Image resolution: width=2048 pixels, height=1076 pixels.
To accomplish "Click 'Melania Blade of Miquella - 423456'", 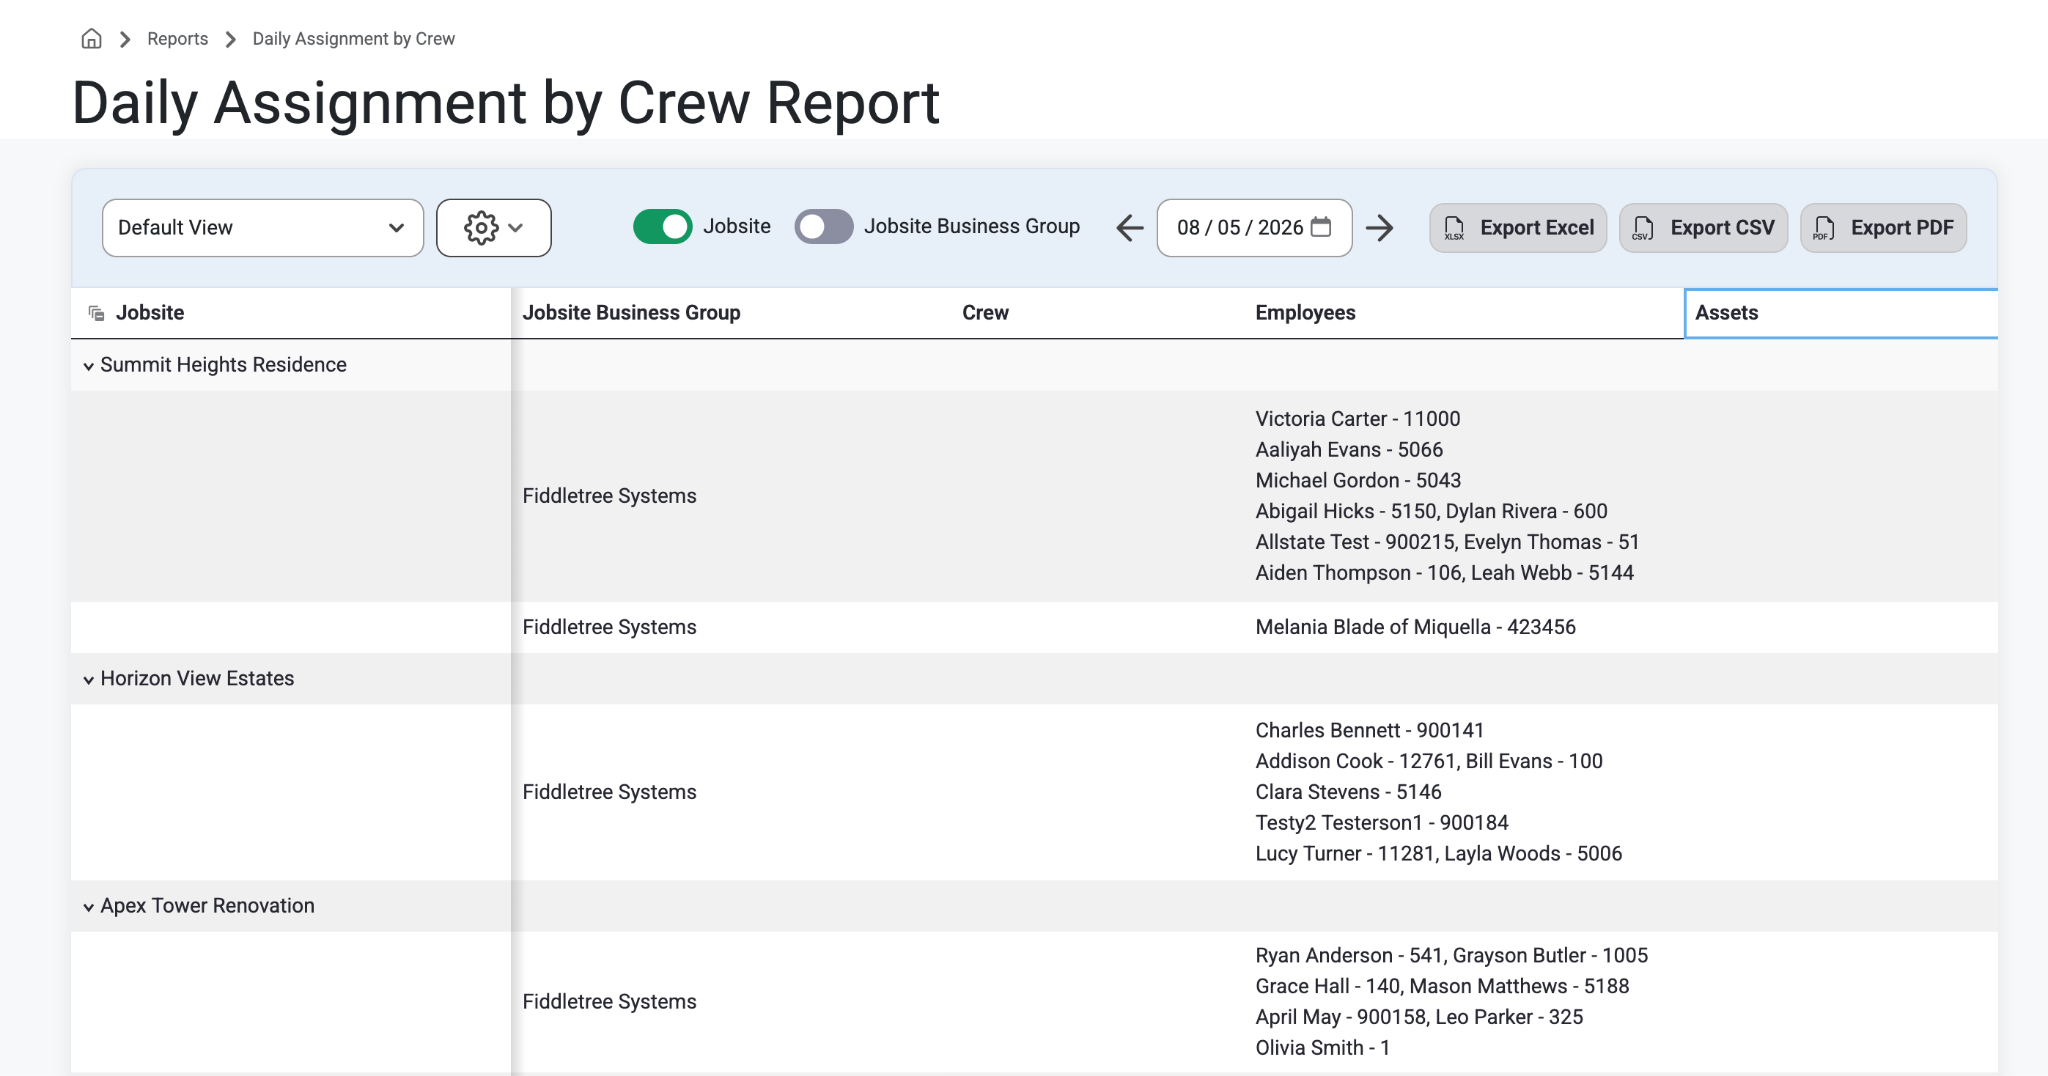I will [1415, 627].
